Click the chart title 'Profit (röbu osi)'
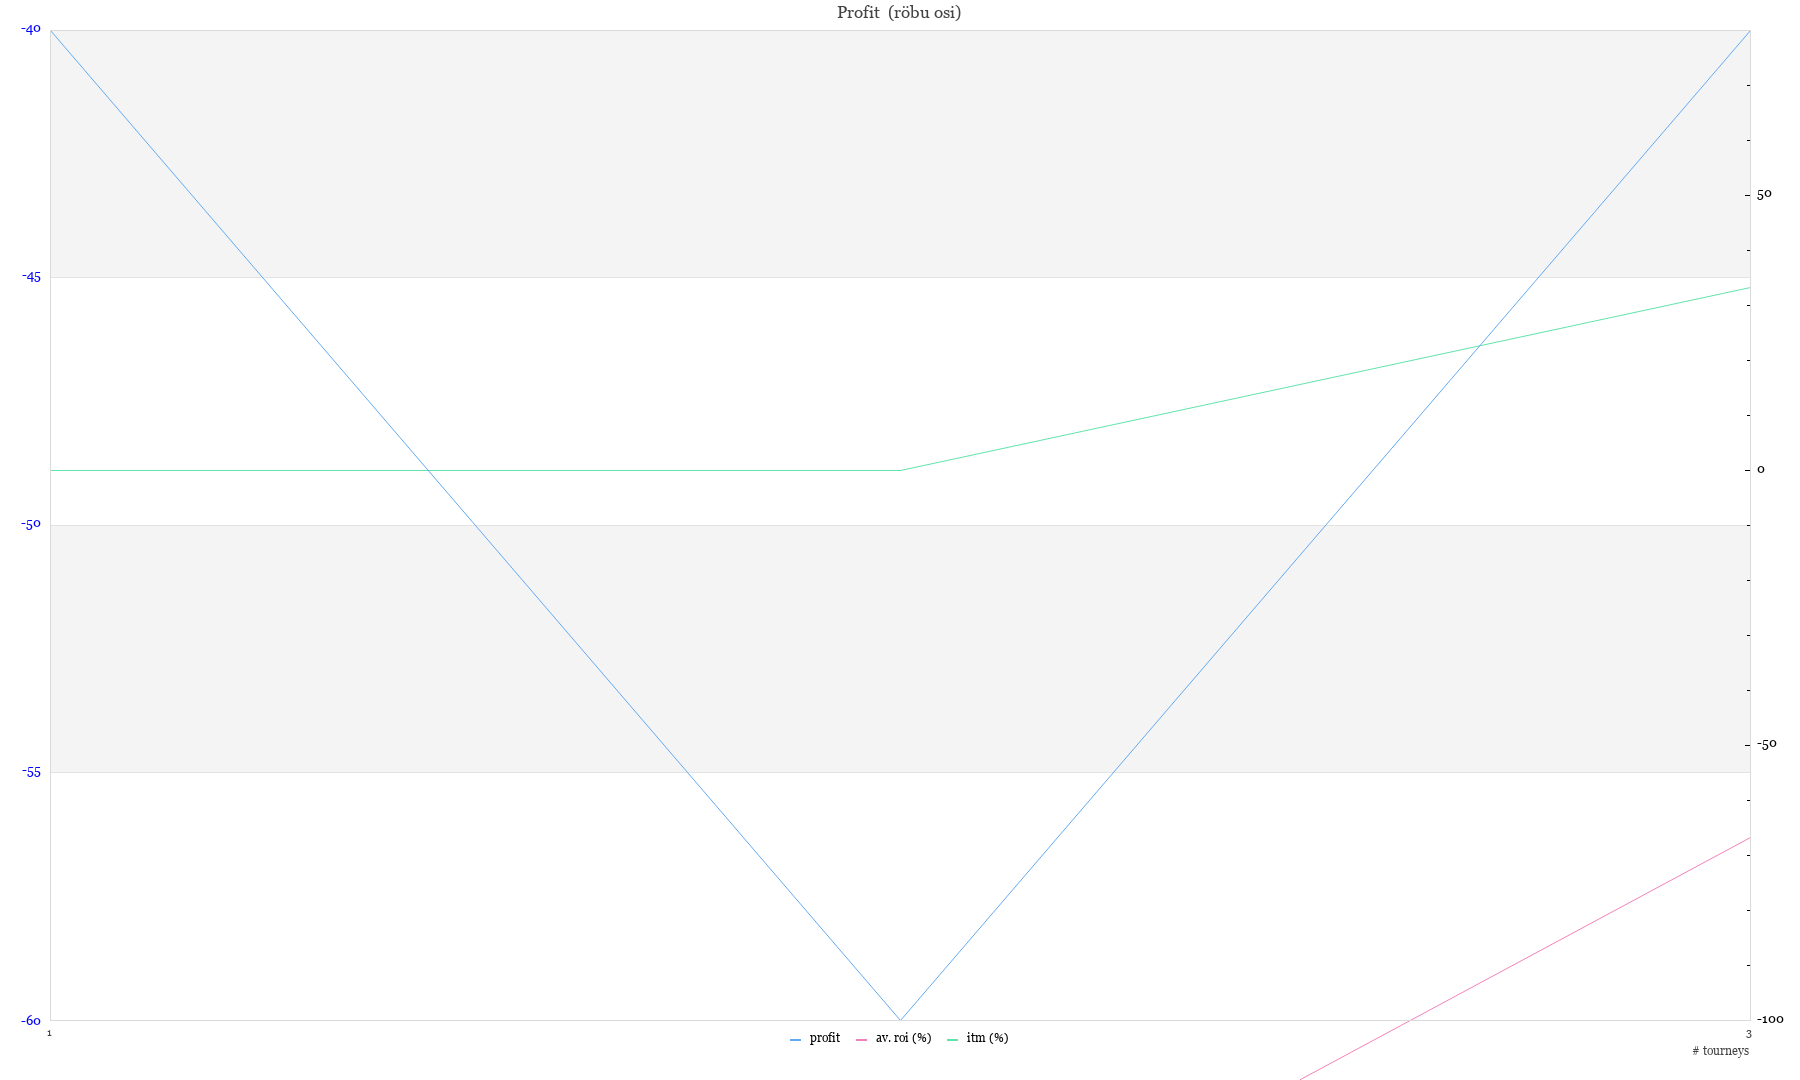 click(x=899, y=13)
